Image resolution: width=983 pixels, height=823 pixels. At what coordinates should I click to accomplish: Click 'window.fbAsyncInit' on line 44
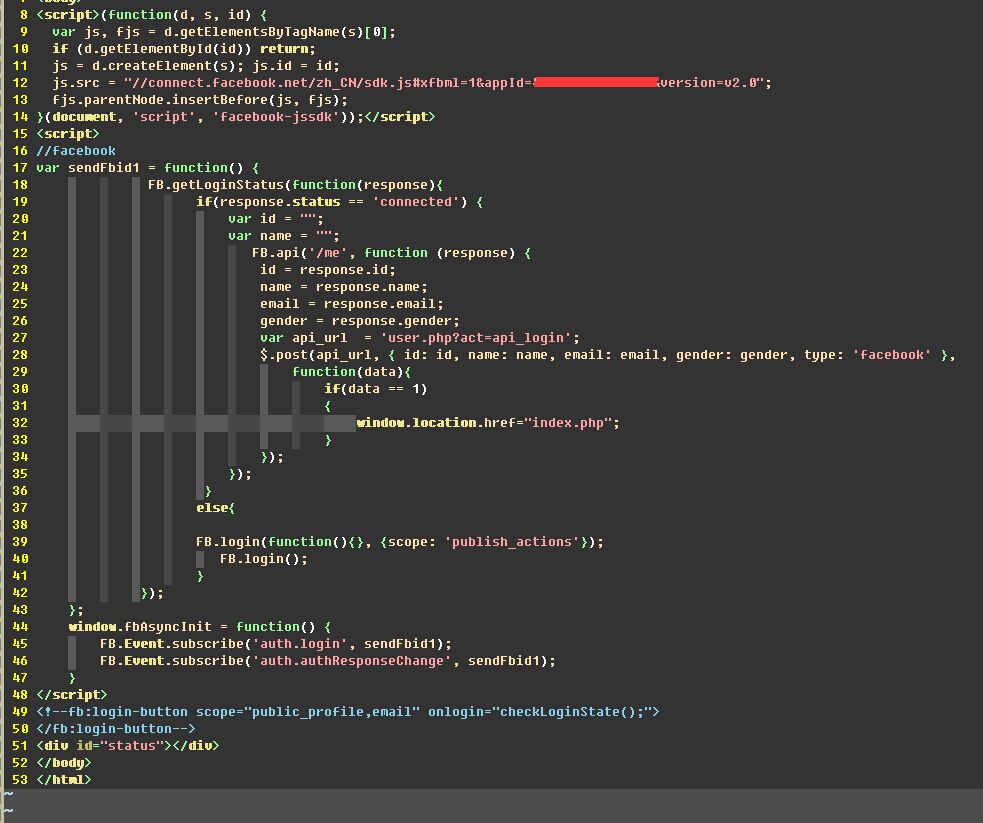(140, 626)
